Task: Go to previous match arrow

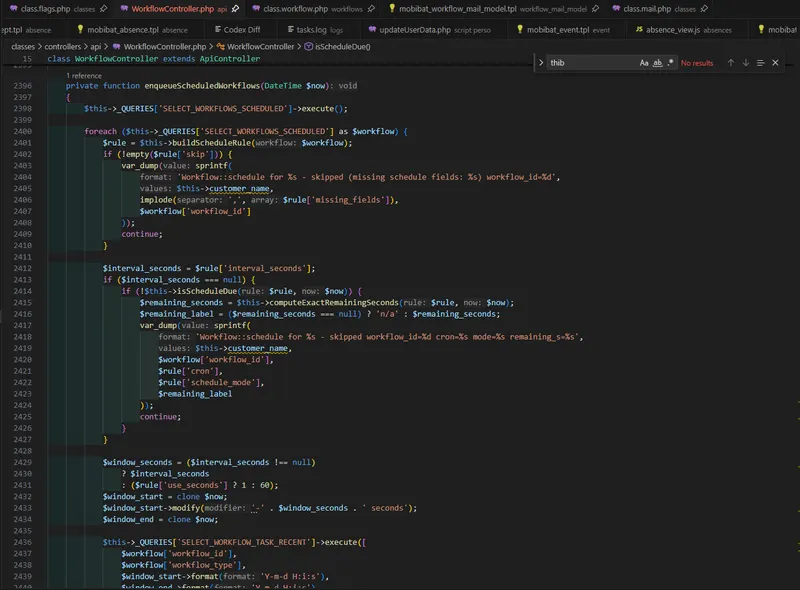Action: 731,63
